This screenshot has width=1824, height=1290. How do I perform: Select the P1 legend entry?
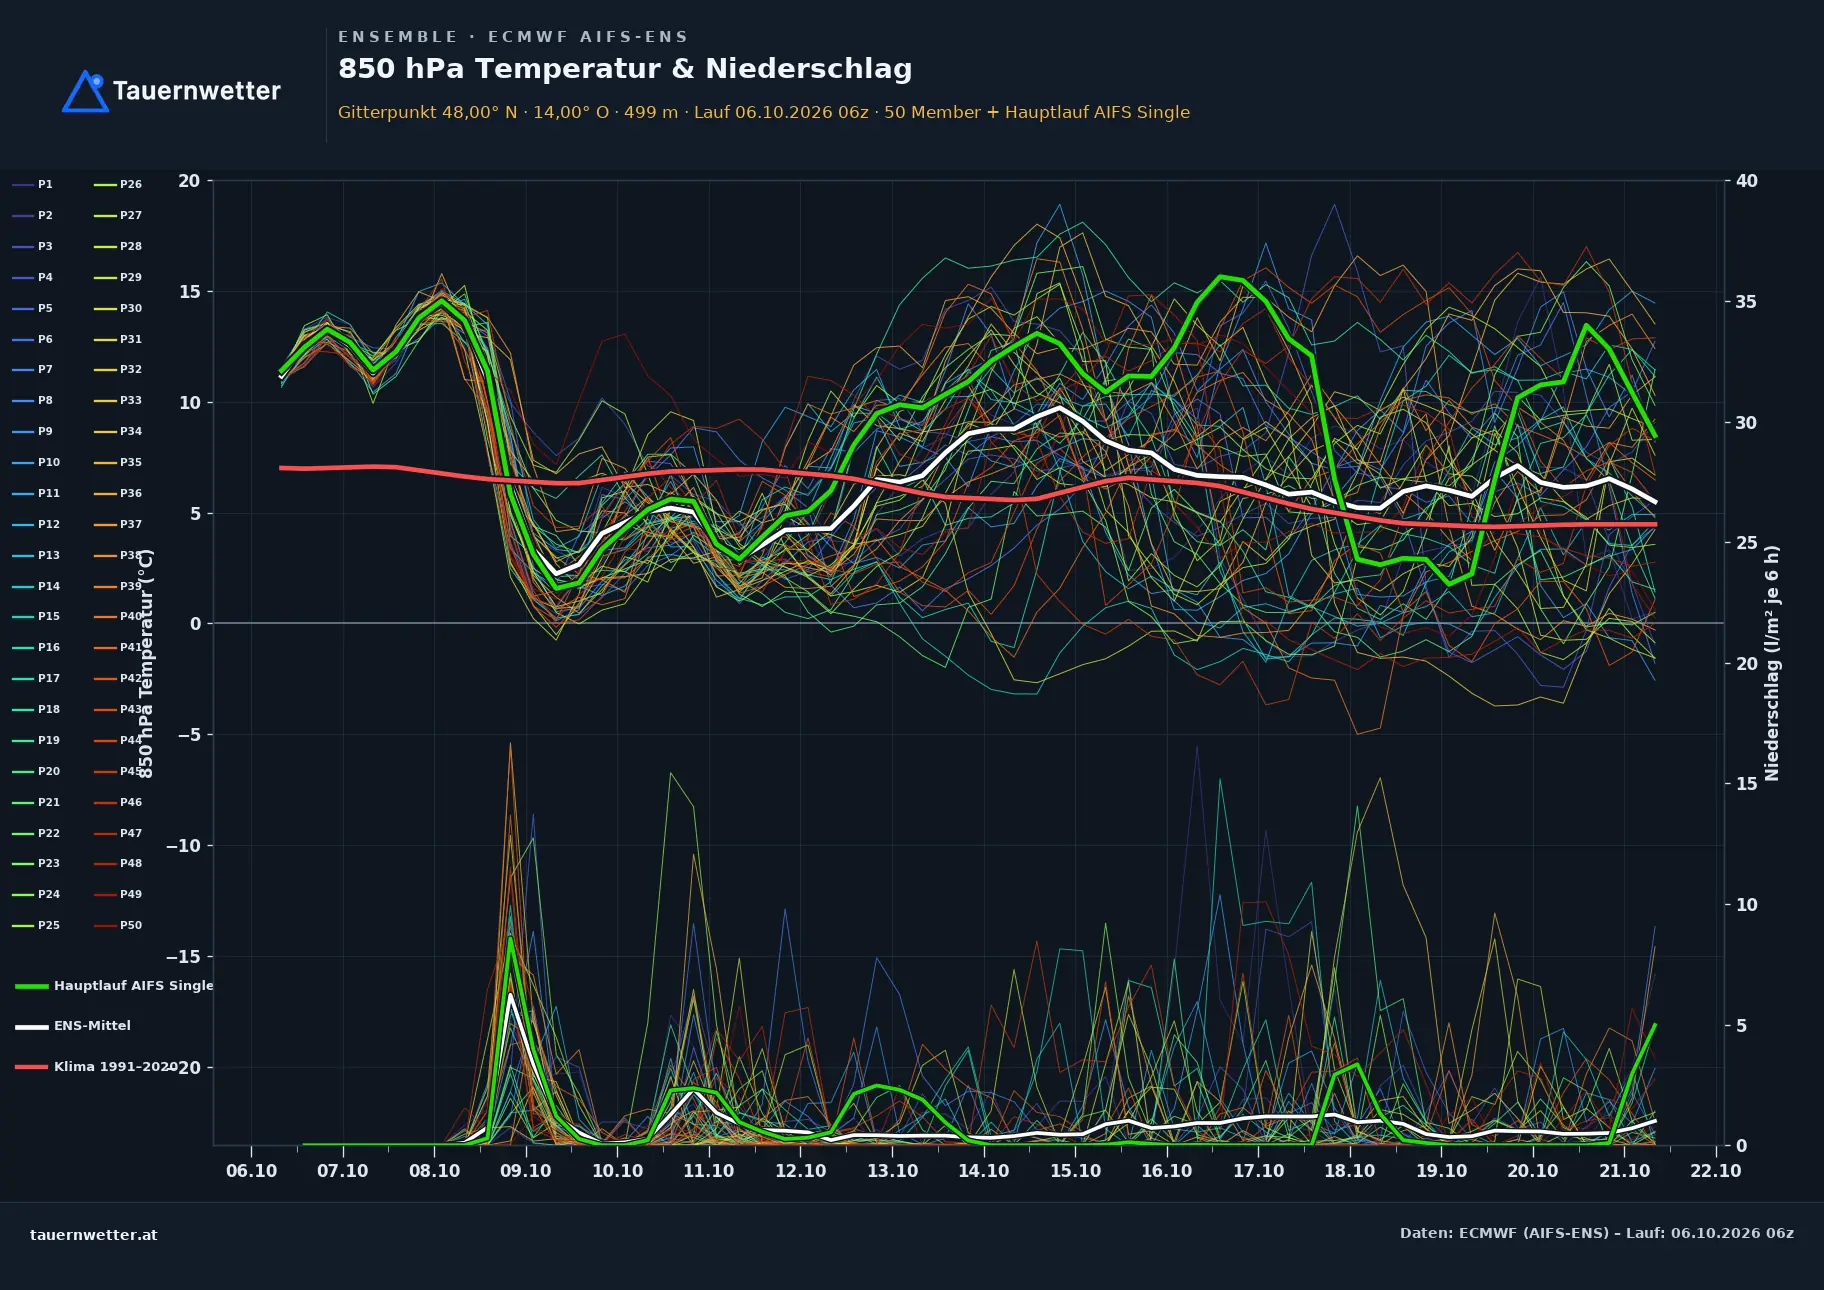[x=33, y=184]
